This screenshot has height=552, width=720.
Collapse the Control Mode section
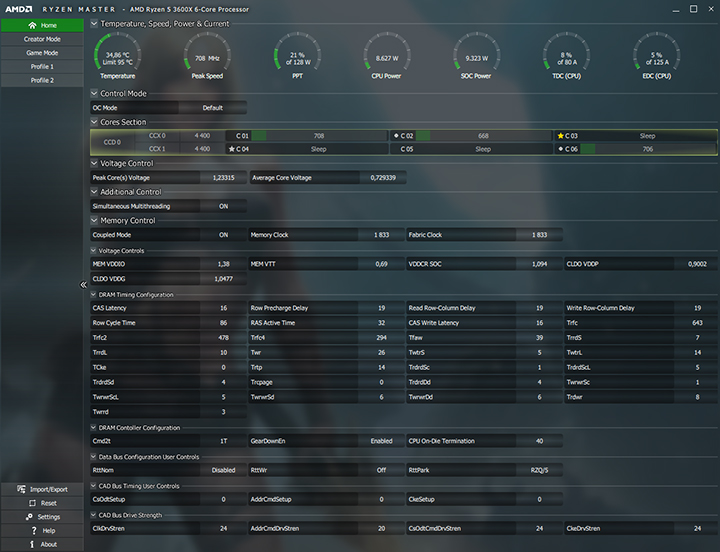pos(94,93)
